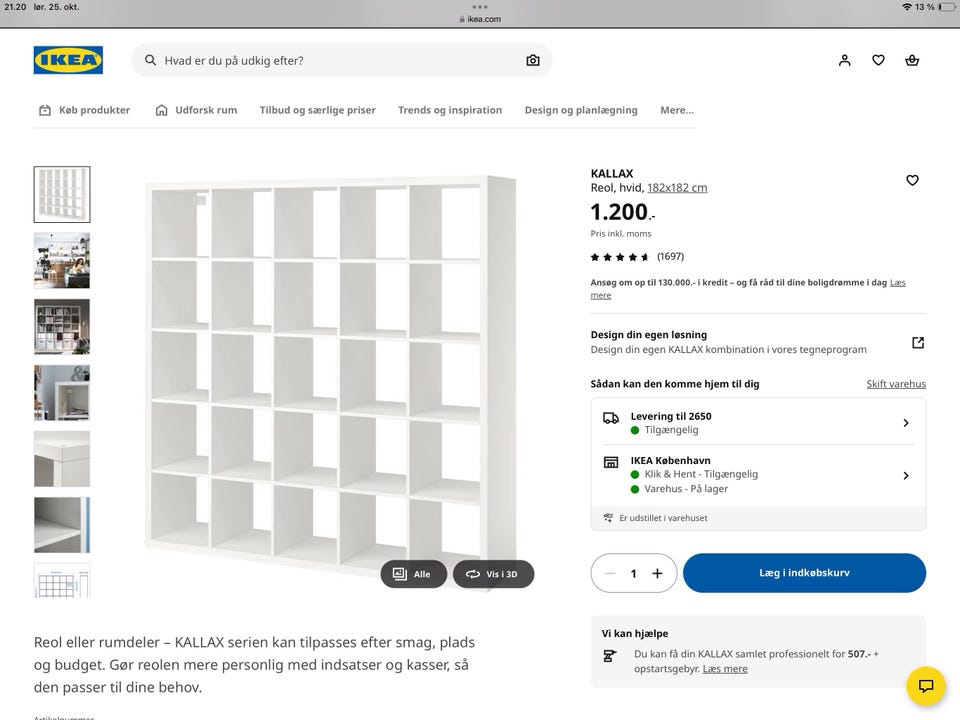The height and width of the screenshot is (720, 960).
Task: Click Læg i indkøbskurv button
Action: click(x=804, y=573)
